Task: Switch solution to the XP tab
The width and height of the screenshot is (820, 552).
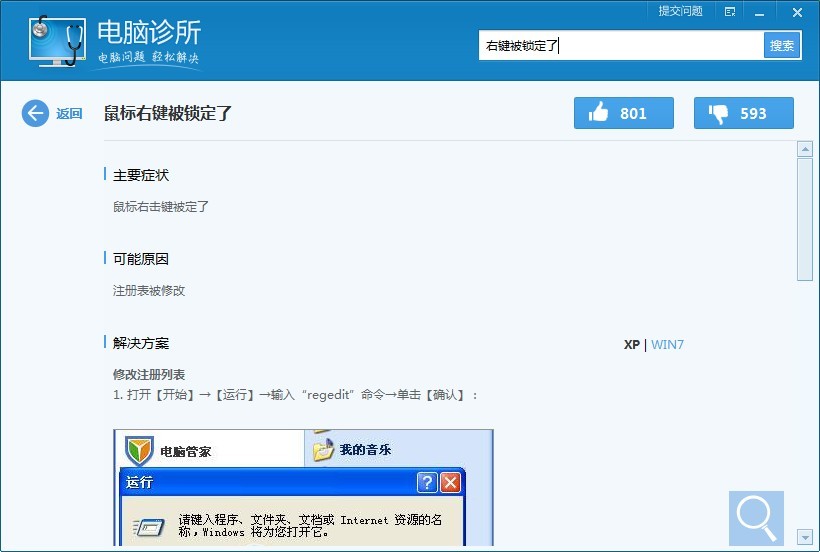Action: (632, 344)
